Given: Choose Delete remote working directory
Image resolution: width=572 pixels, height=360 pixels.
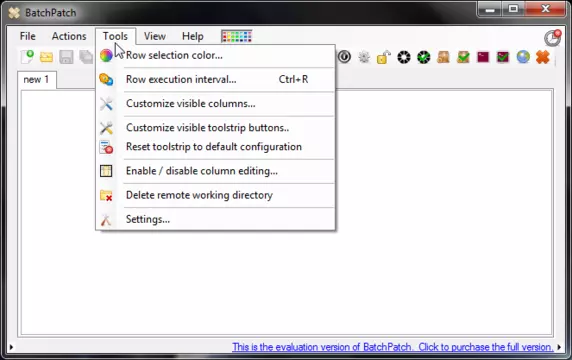Looking at the screenshot, I should click(216, 195).
